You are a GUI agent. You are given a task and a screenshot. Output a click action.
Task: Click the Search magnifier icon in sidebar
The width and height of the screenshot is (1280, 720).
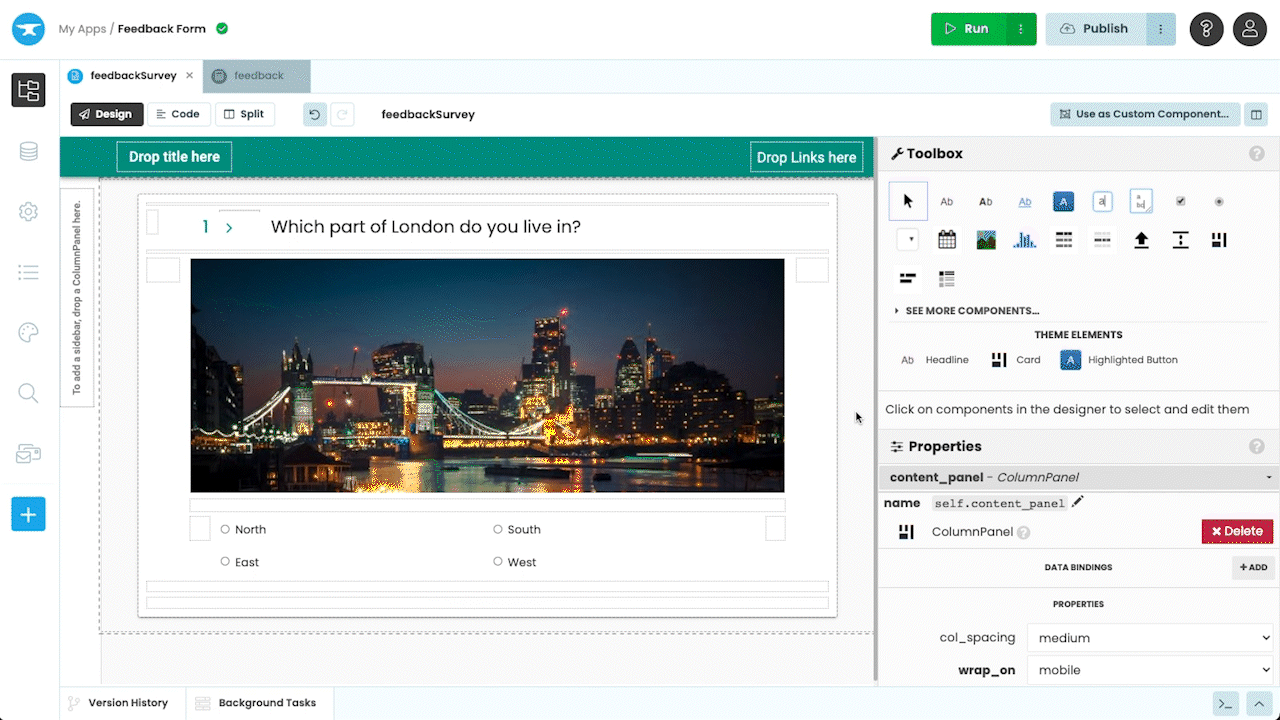[x=28, y=393]
